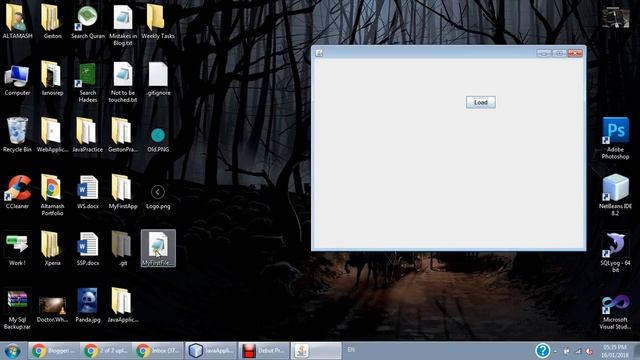Open the JavaApplic... folder
This screenshot has height=360, width=640.
[x=123, y=305]
